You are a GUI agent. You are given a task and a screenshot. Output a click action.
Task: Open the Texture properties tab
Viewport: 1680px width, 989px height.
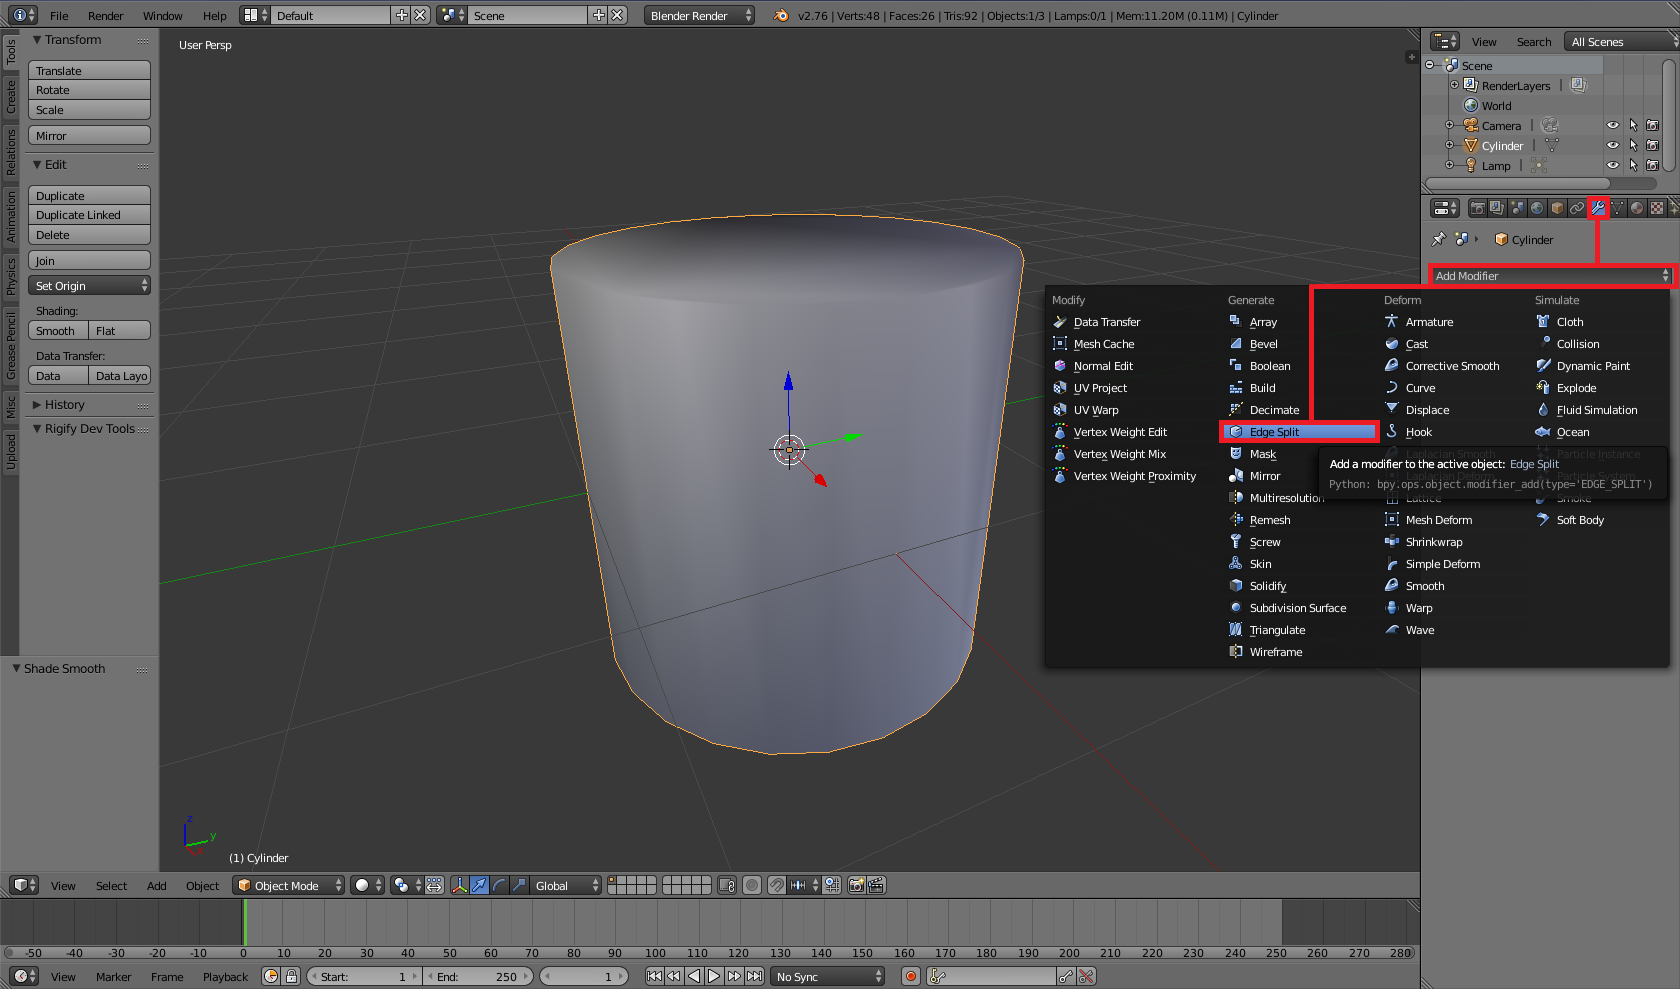pyautogui.click(x=1657, y=208)
